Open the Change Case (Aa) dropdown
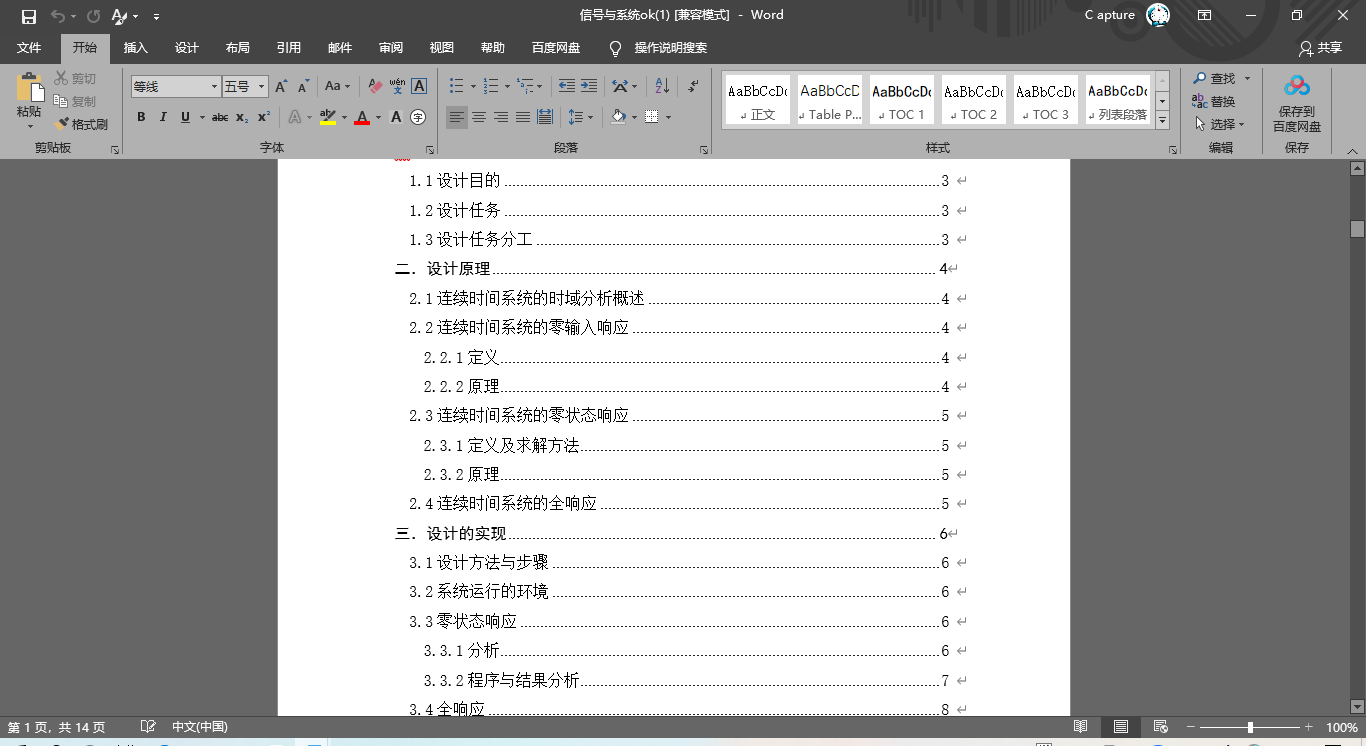The width and height of the screenshot is (1366, 746). click(337, 87)
